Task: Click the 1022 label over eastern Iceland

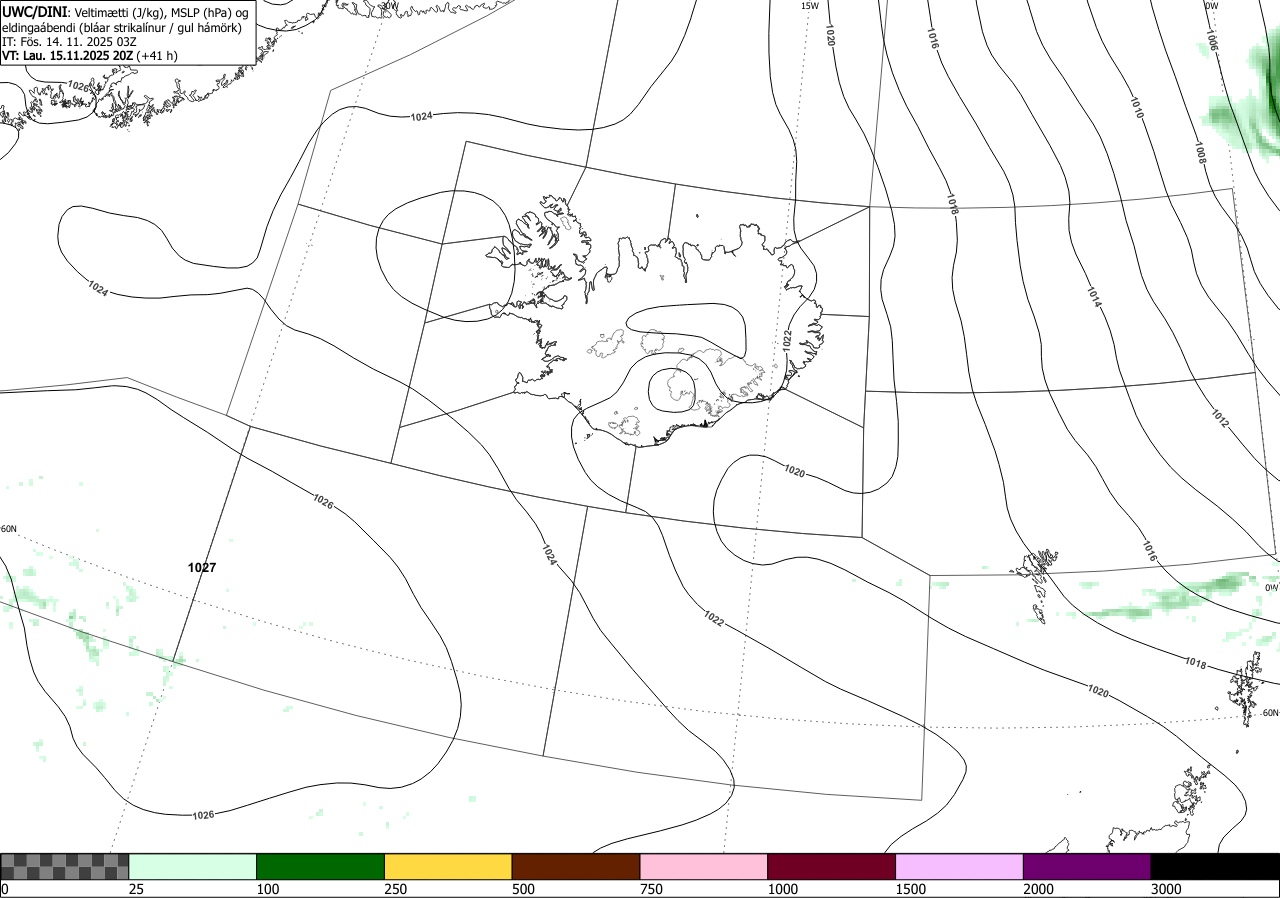Action: coord(787,339)
